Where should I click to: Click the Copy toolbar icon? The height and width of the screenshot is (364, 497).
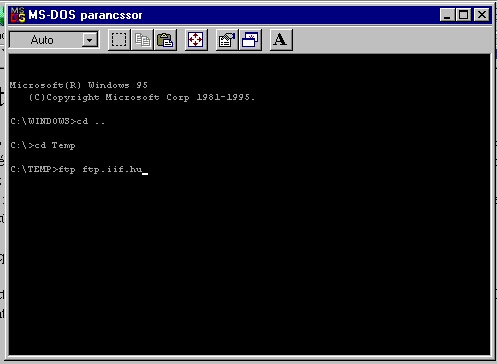(x=142, y=40)
